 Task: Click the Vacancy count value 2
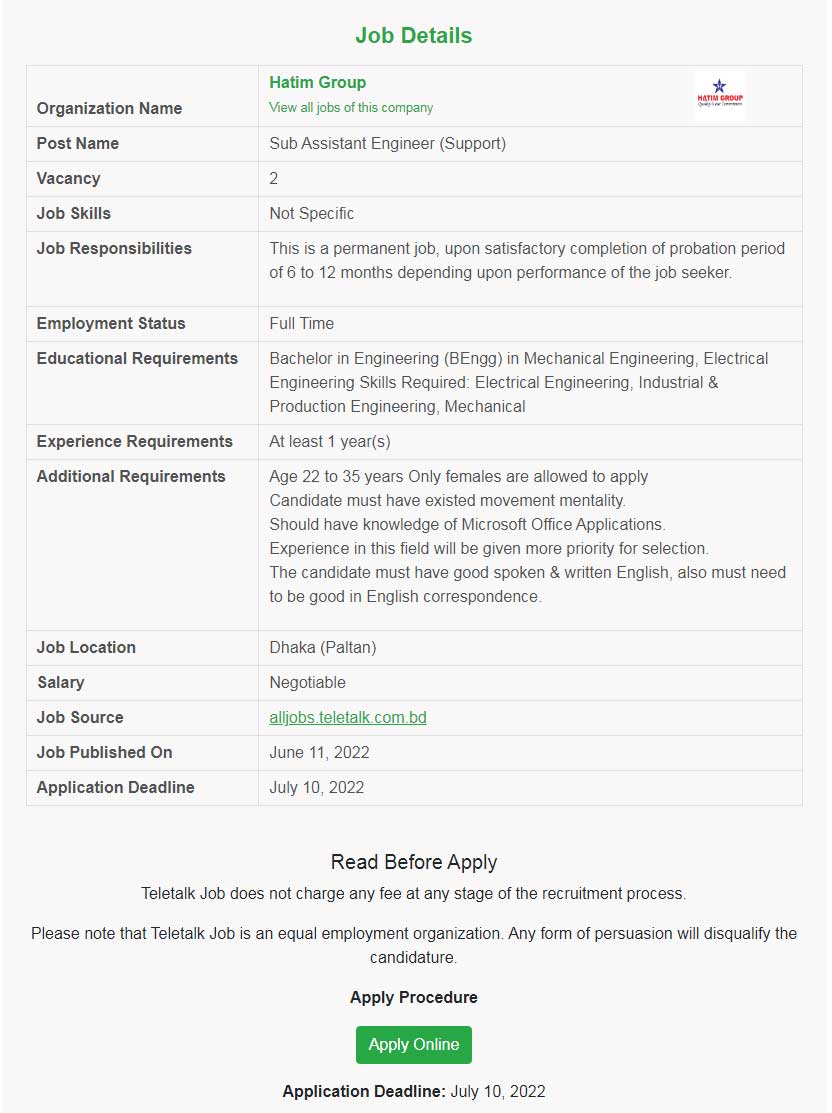[273, 178]
